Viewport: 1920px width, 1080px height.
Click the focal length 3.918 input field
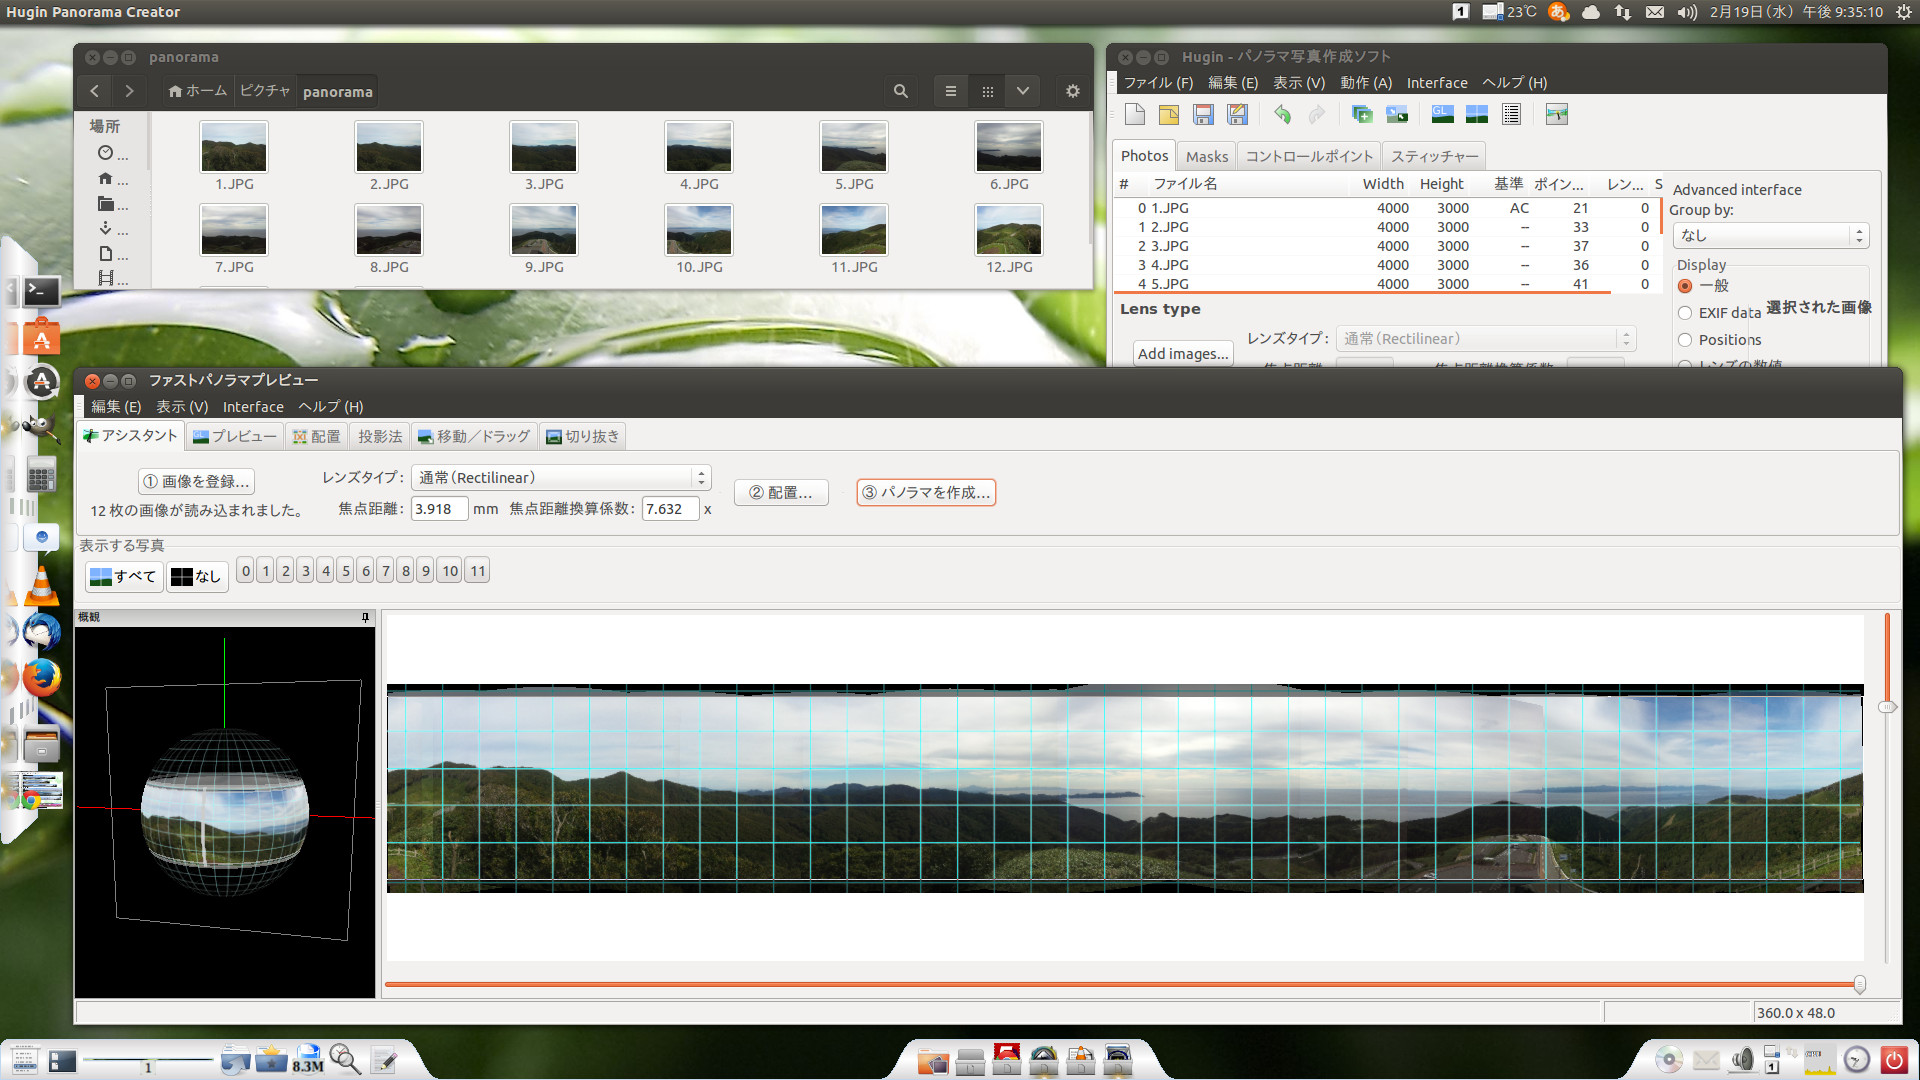(439, 509)
